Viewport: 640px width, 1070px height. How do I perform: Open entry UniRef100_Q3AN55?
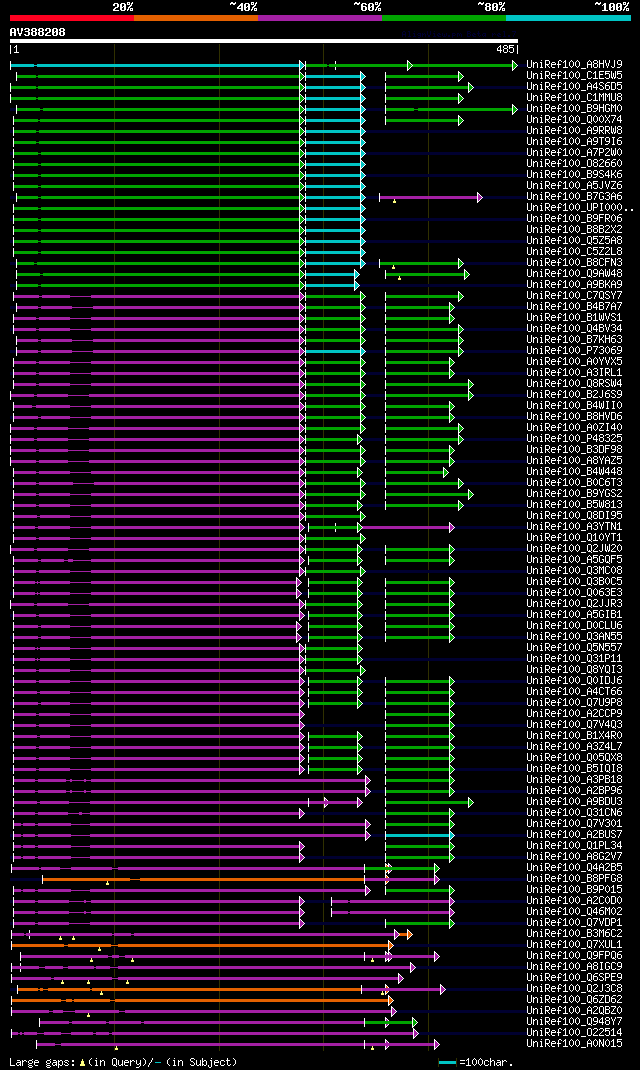[574, 636]
